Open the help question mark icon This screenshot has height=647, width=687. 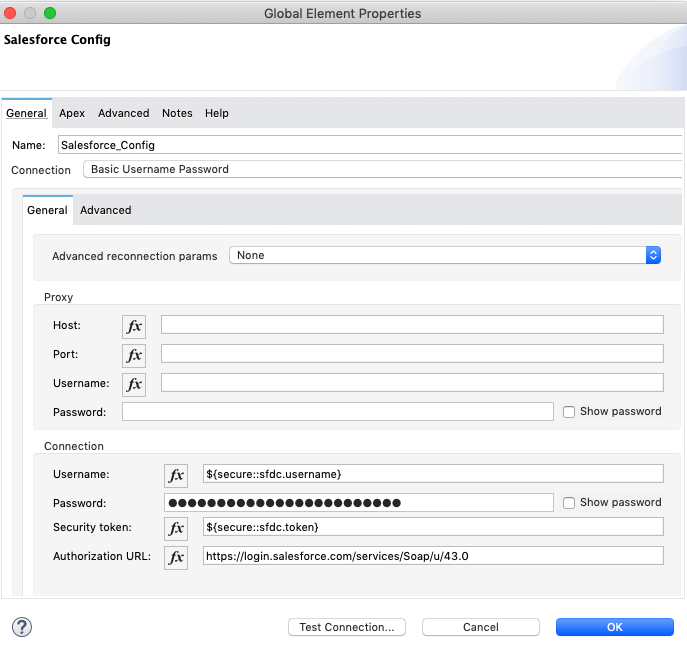pyautogui.click(x=22, y=627)
